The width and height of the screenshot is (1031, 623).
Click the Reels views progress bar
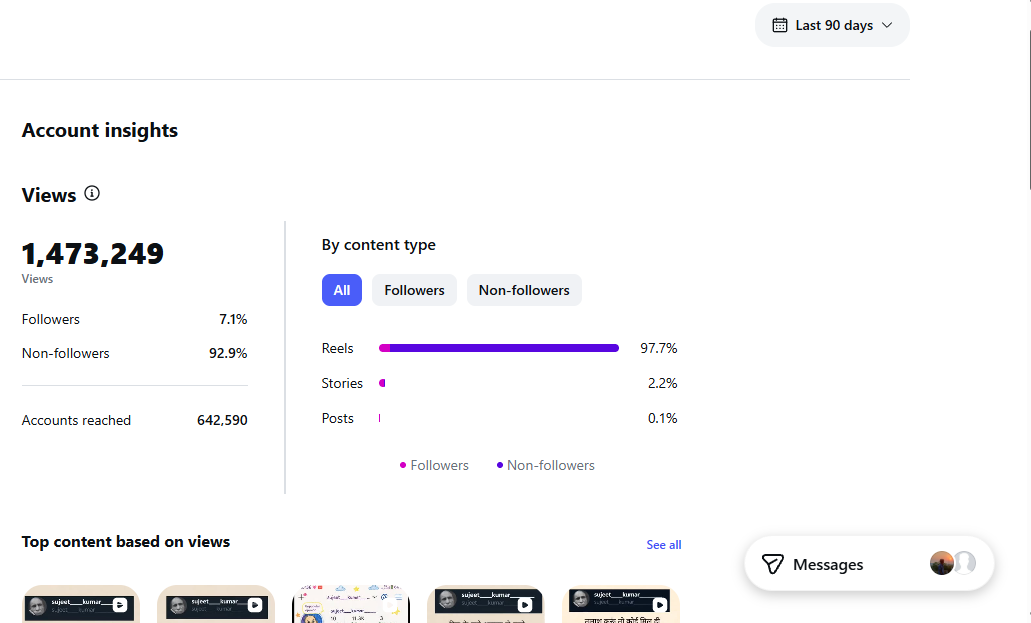click(499, 348)
